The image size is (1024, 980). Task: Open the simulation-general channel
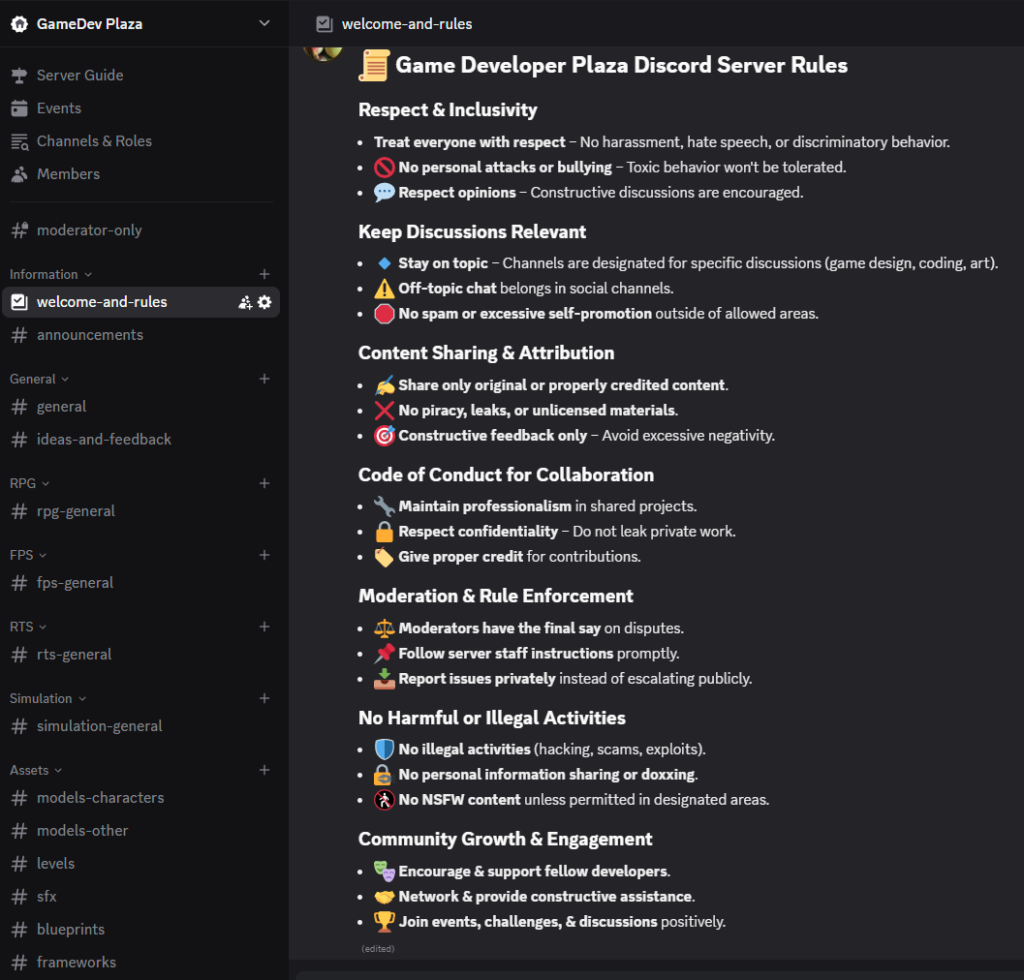pyautogui.click(x=141, y=727)
